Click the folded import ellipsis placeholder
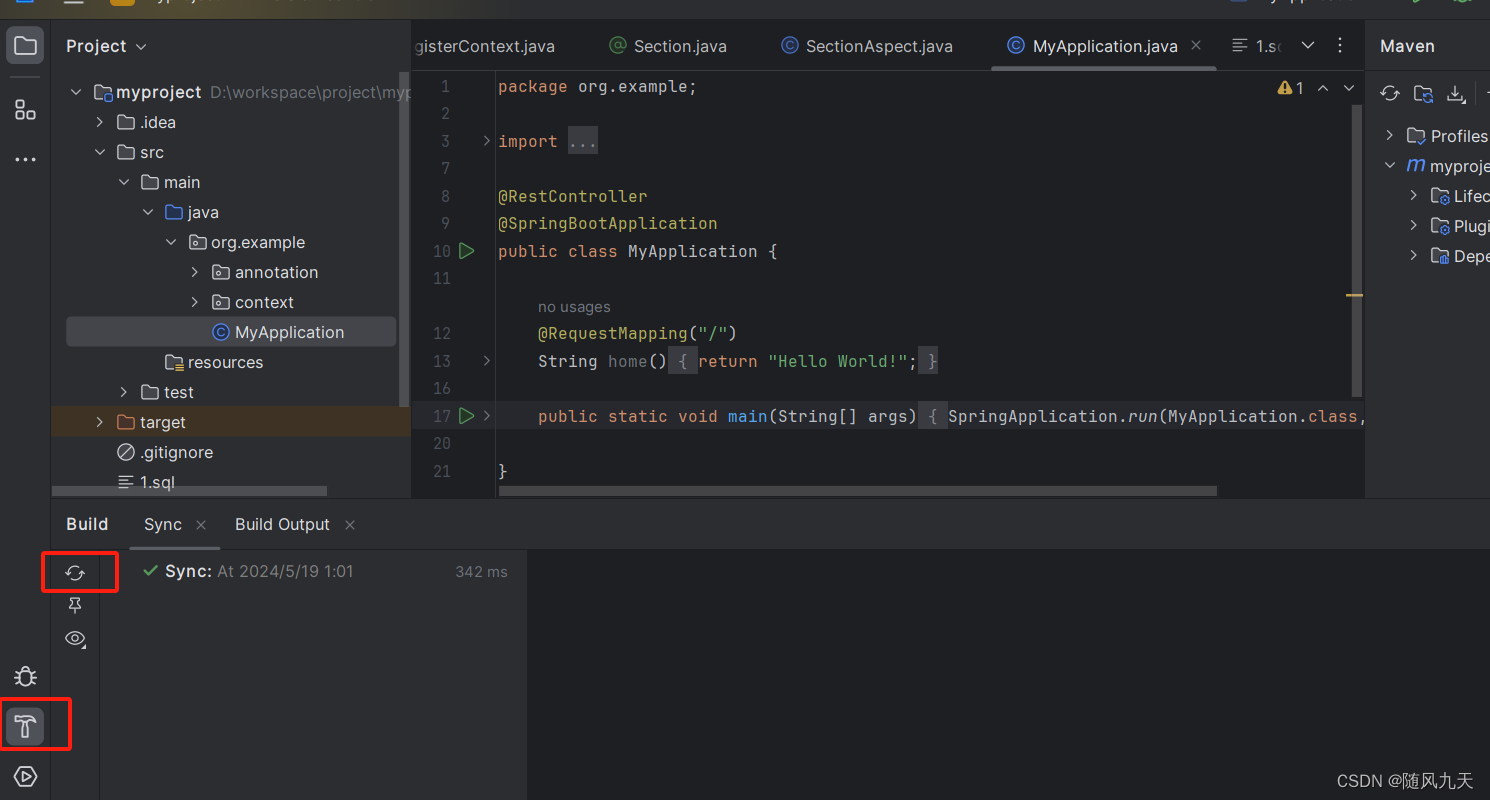1490x800 pixels. click(582, 141)
